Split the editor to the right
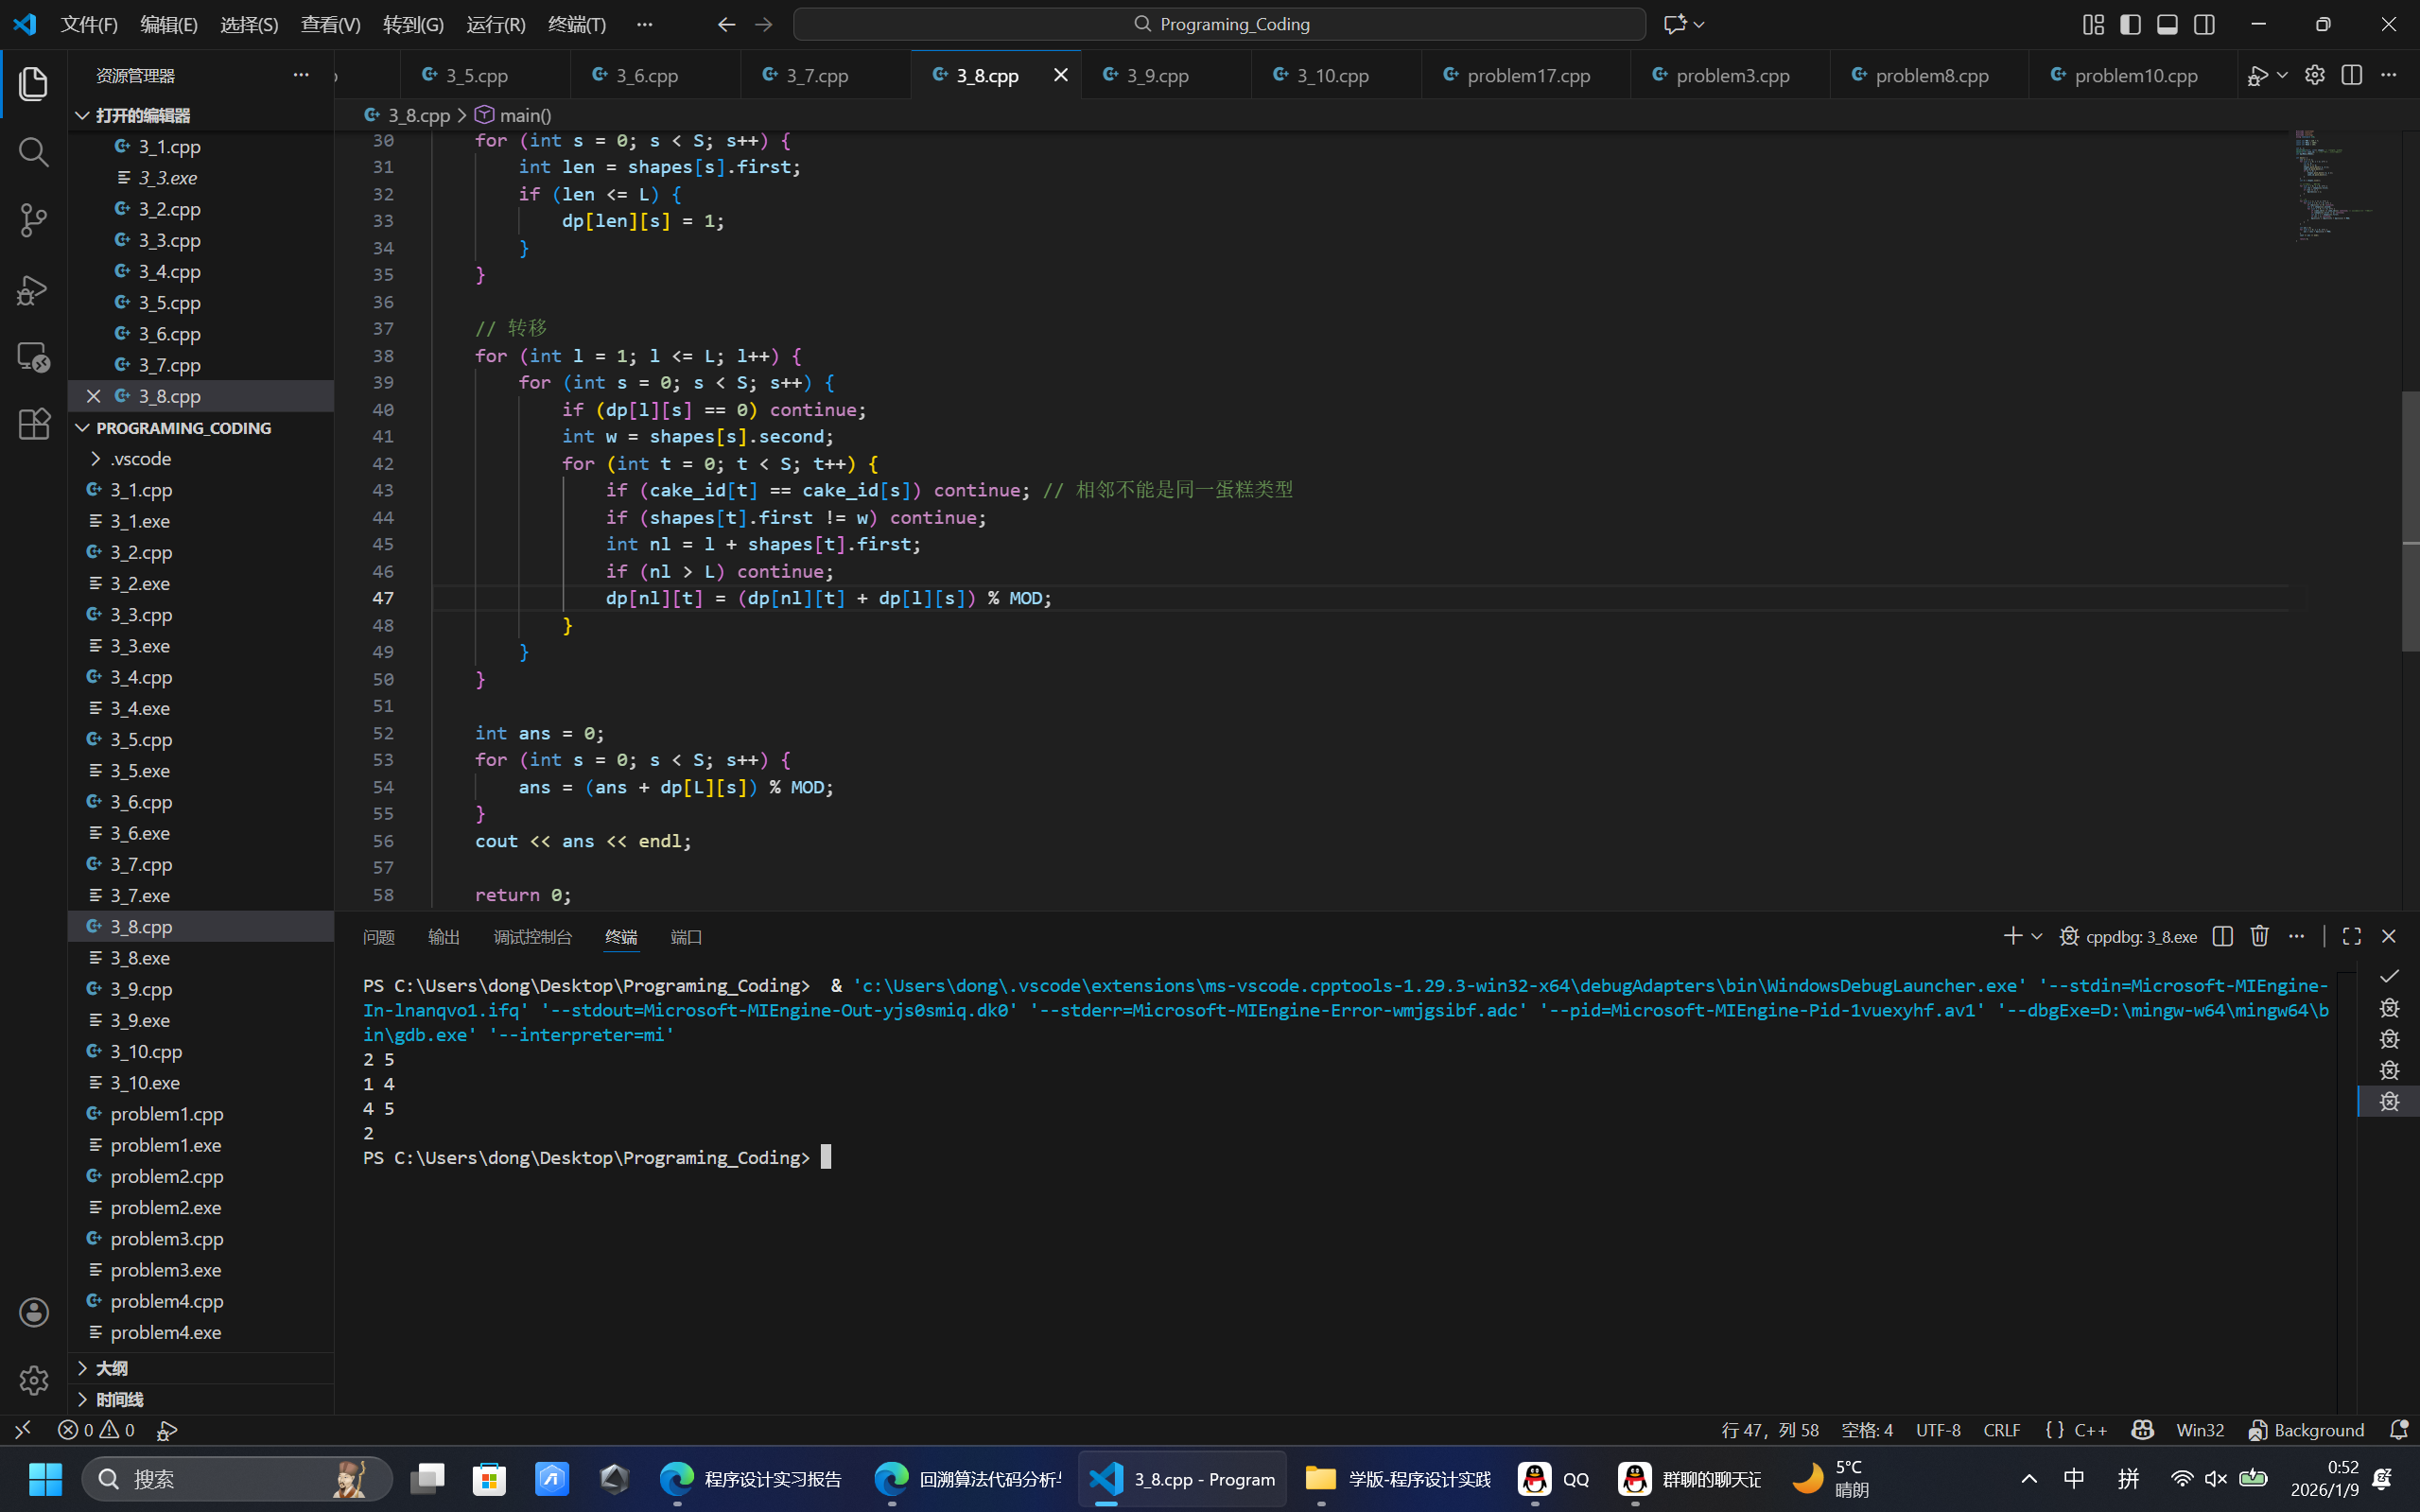Screen dimensions: 2420x1512 pyautogui.click(x=2351, y=75)
